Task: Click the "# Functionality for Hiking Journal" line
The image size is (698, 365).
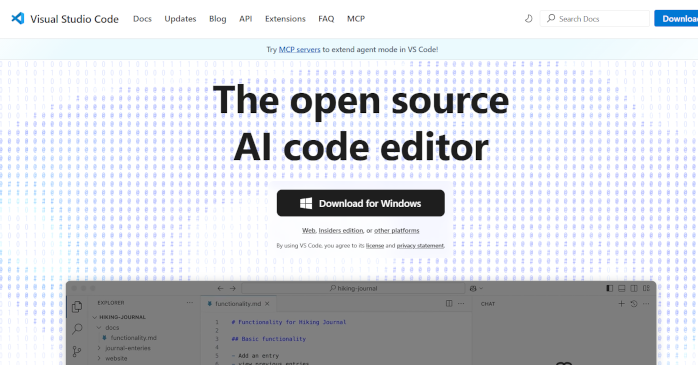Action: (289, 322)
